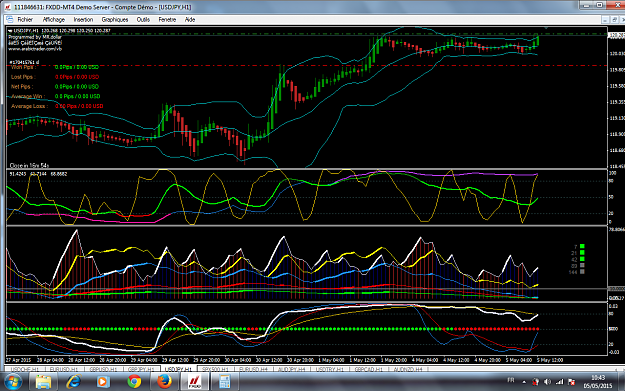This screenshot has width=625, height=391.
Task: Open the Calculator taskbar icon
Action: (x=224, y=382)
